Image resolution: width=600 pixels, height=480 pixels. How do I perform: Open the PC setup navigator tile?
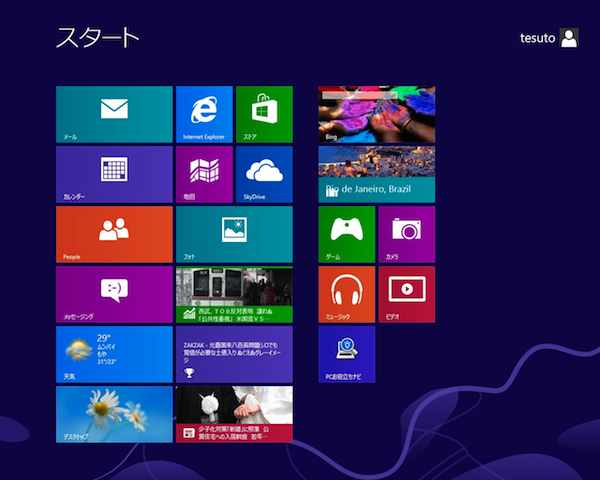[x=346, y=354]
